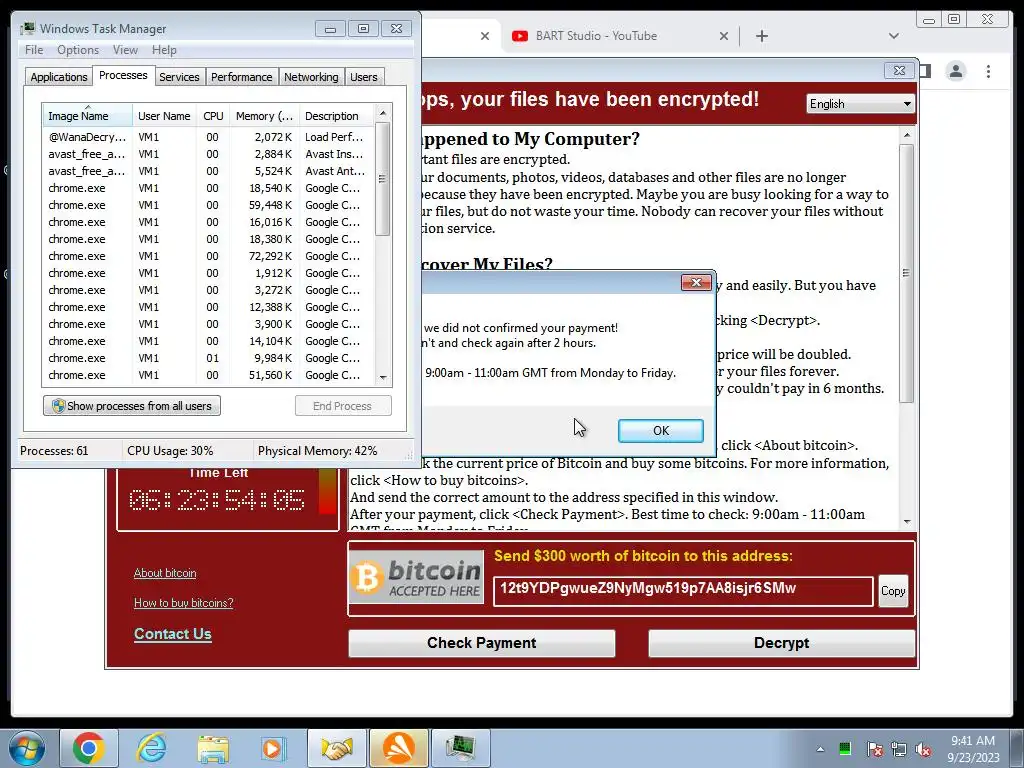Select avast_free_a... process using 5,524 K
The height and width of the screenshot is (768, 1024).
click(209, 171)
